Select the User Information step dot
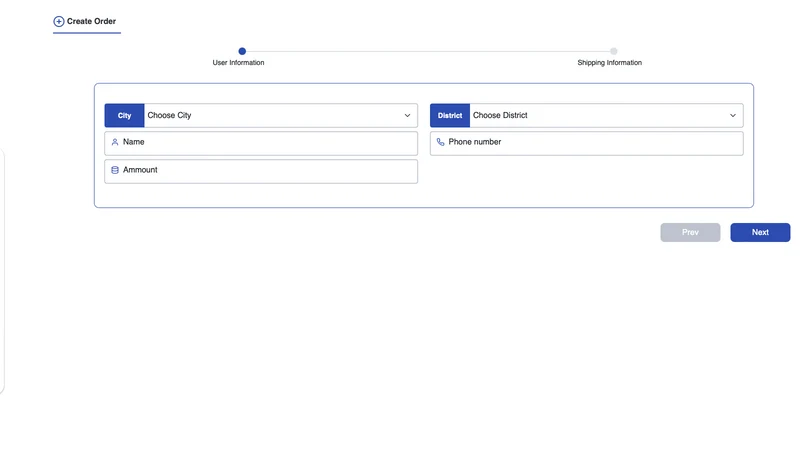 click(242, 51)
